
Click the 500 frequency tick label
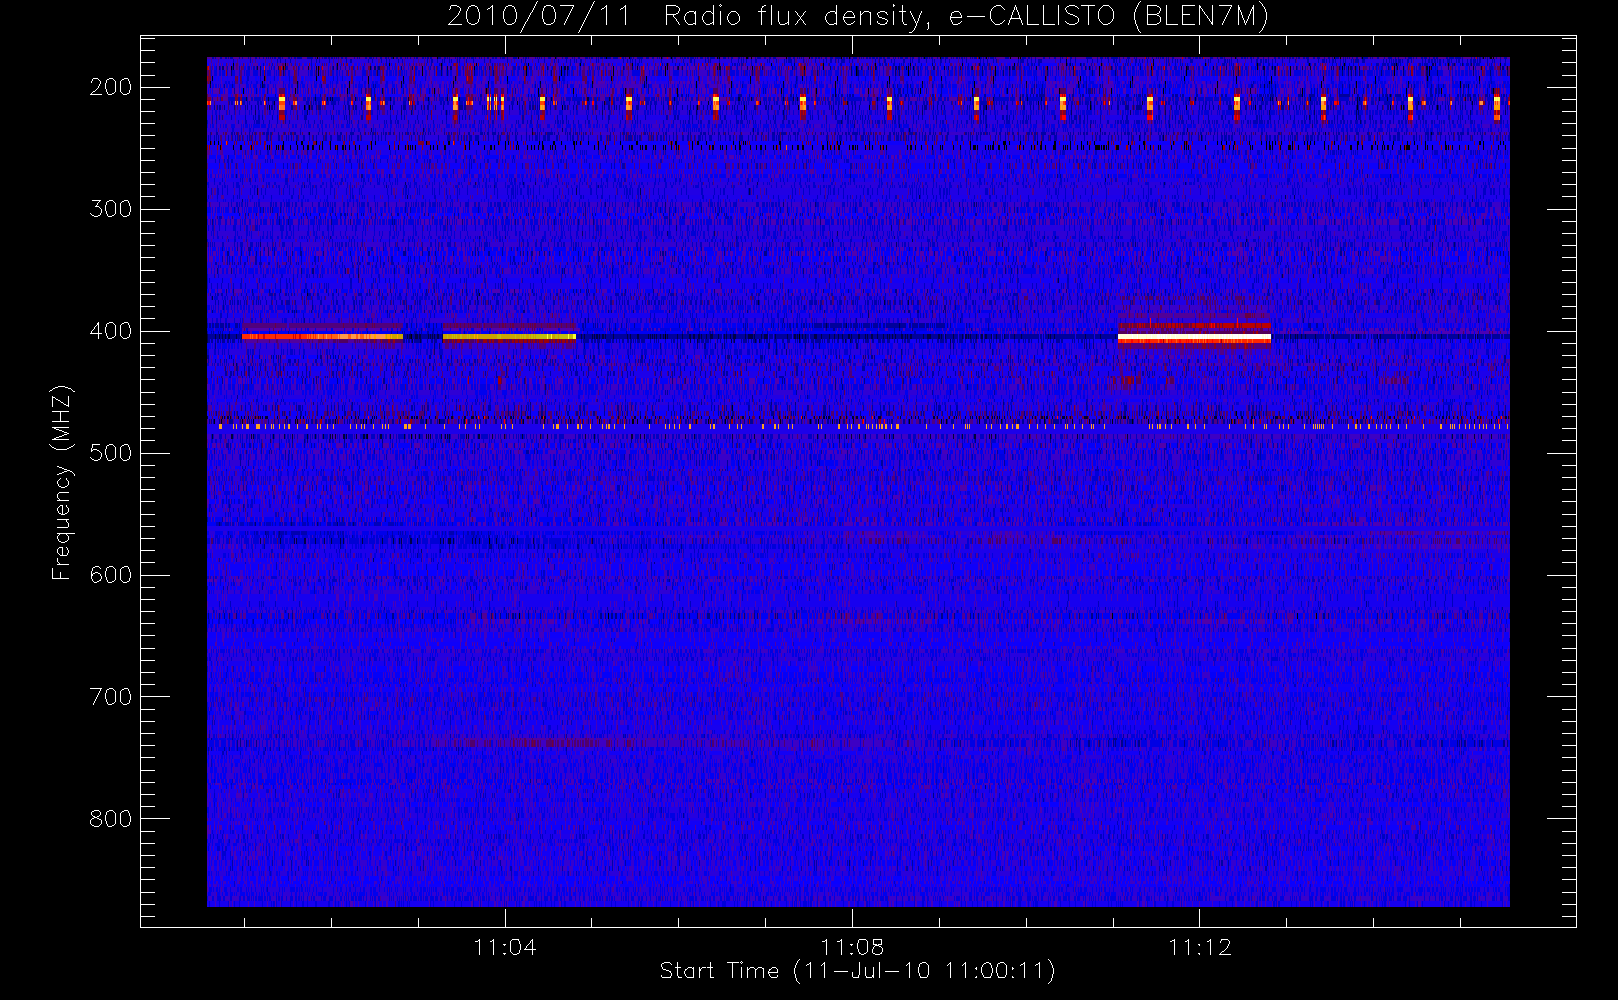110,453
